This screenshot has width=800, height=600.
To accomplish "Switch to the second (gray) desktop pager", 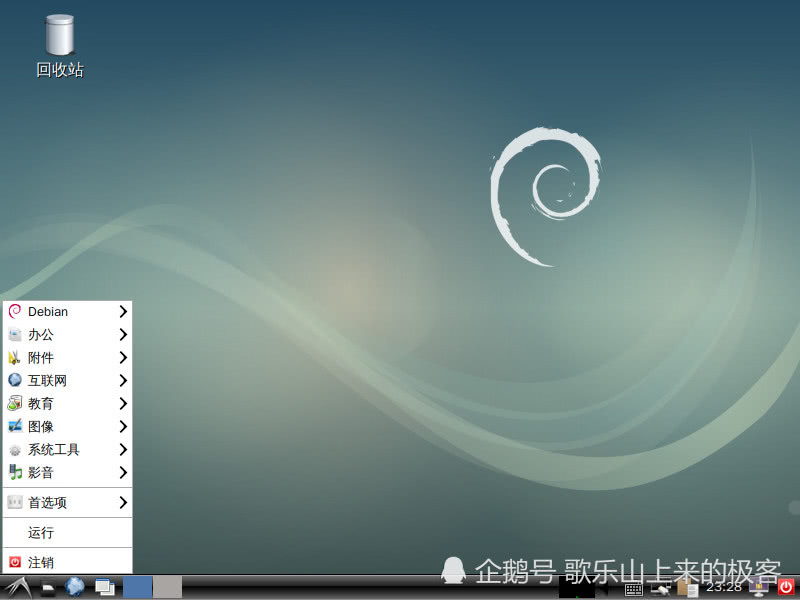I will [x=167, y=587].
